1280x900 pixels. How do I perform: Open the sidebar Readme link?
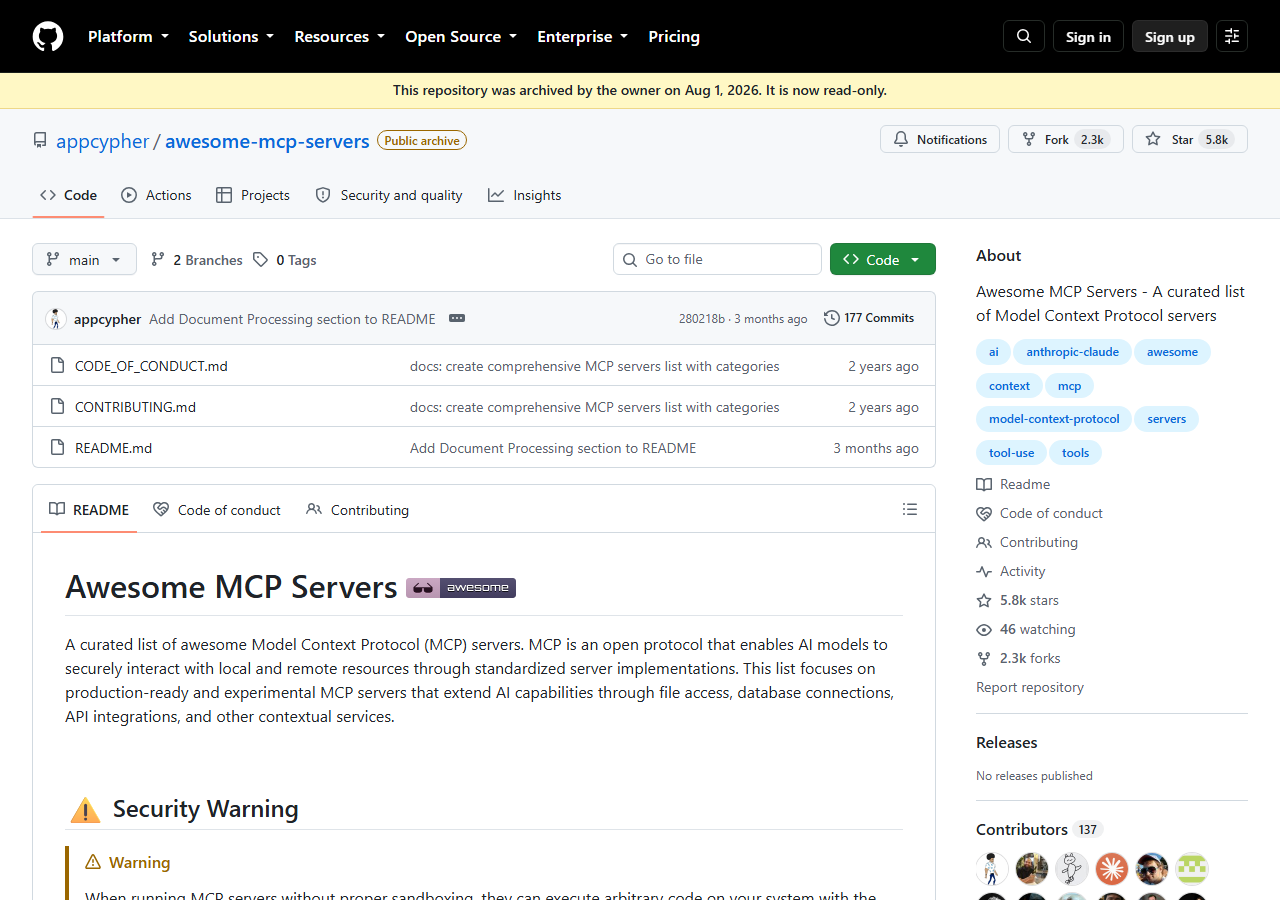[1013, 484]
